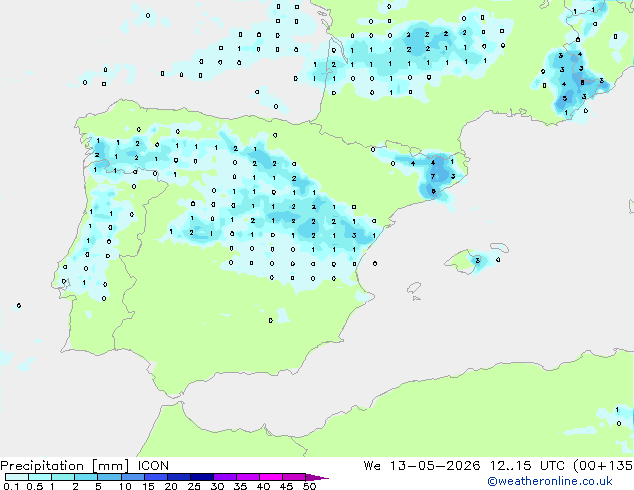Open the weatheronline.co.uk link
This screenshot has width=634, height=490.
pyautogui.click(x=550, y=481)
